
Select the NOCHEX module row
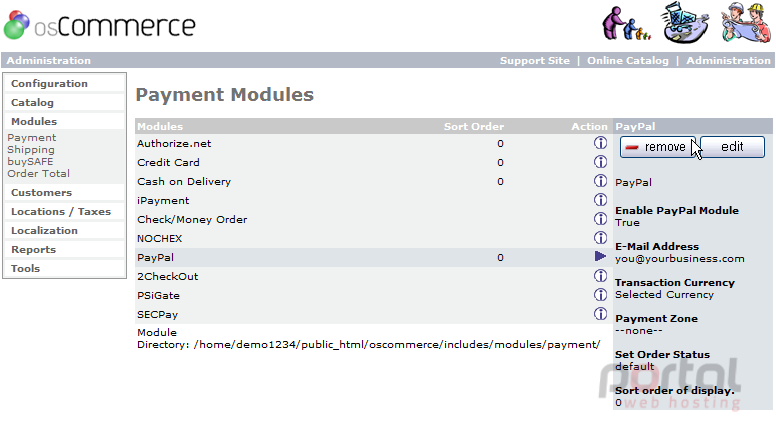[374, 238]
